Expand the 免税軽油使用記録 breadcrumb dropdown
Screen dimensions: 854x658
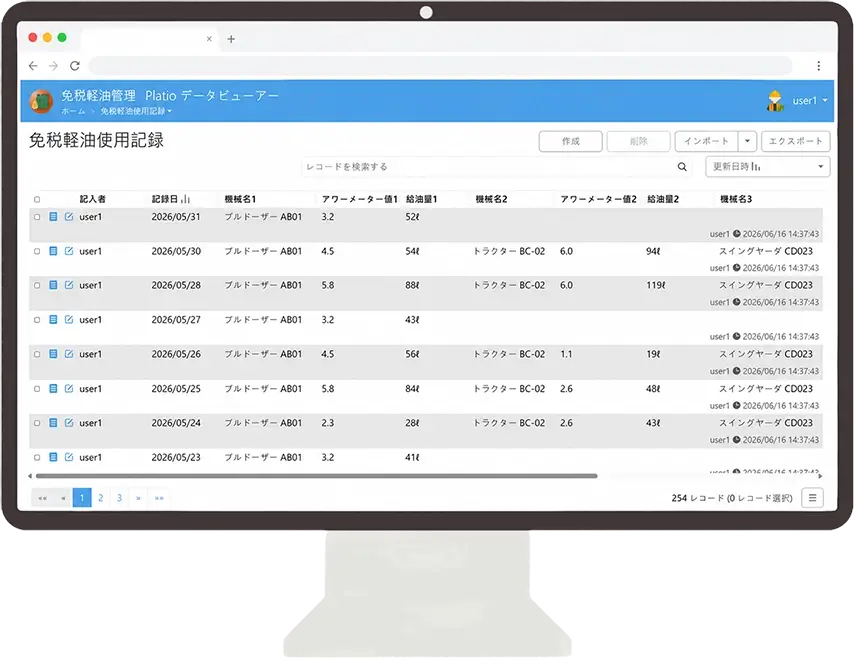pyautogui.click(x=136, y=111)
